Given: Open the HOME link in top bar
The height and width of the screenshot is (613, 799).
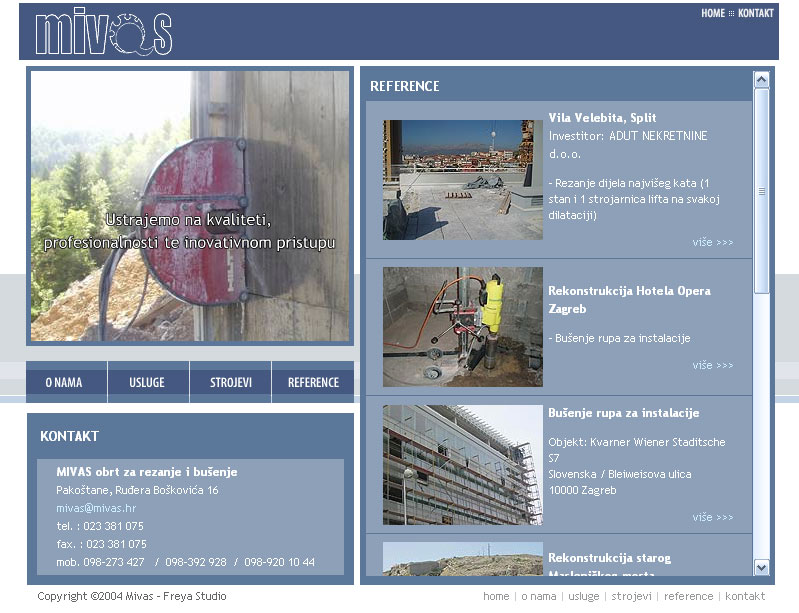Looking at the screenshot, I should click(x=712, y=14).
